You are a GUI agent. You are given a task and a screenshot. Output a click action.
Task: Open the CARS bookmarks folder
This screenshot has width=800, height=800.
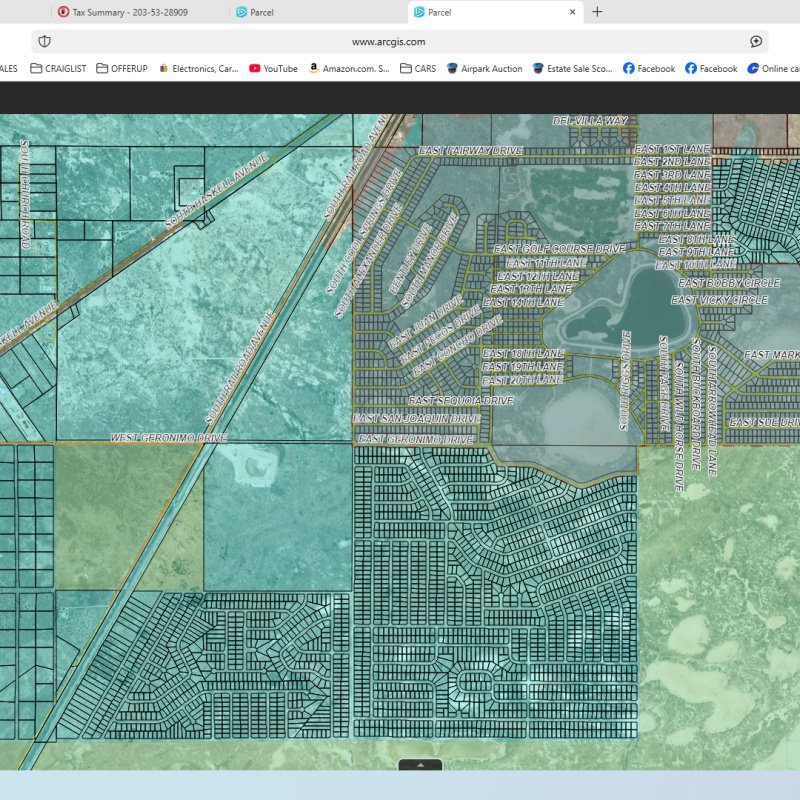coord(405,69)
